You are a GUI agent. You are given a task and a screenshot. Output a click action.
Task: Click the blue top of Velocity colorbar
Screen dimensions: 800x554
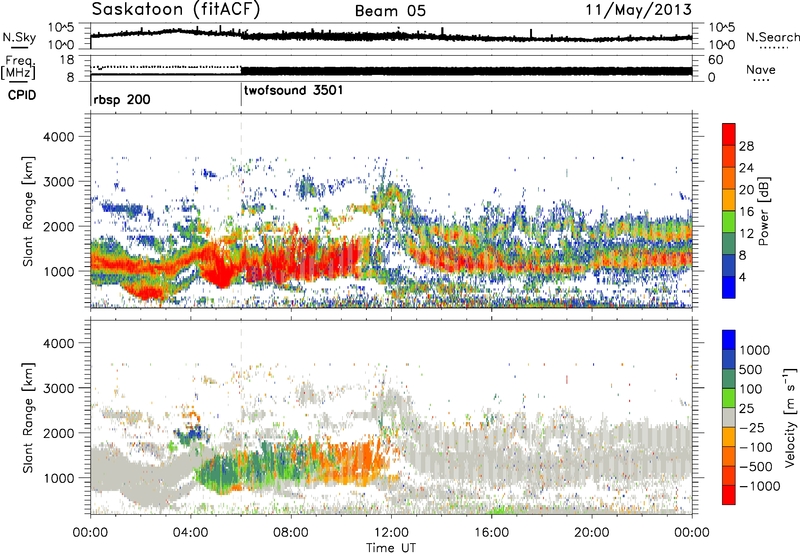(x=729, y=340)
